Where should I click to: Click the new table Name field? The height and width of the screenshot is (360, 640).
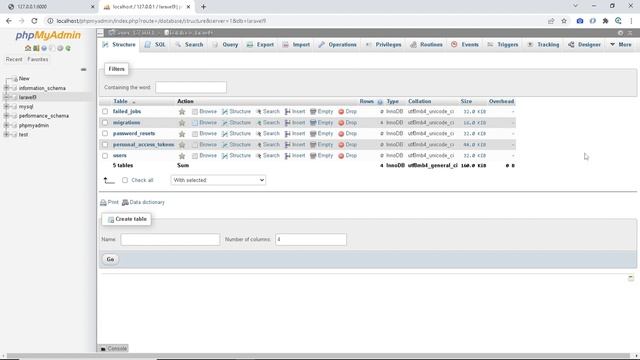point(170,240)
